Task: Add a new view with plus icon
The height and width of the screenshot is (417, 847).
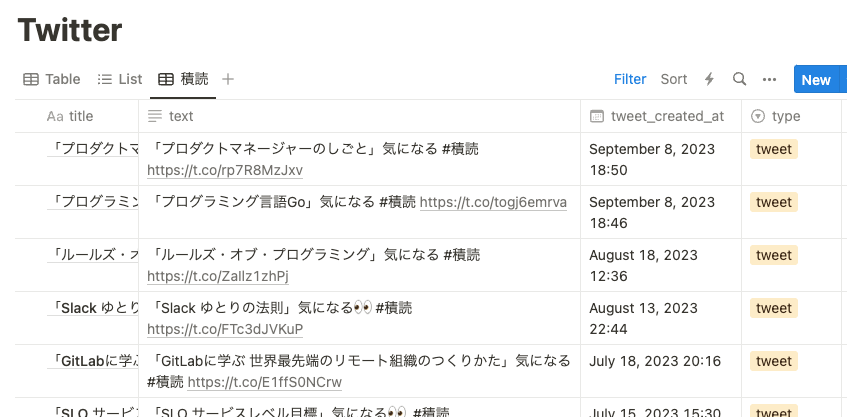Action: point(228,79)
